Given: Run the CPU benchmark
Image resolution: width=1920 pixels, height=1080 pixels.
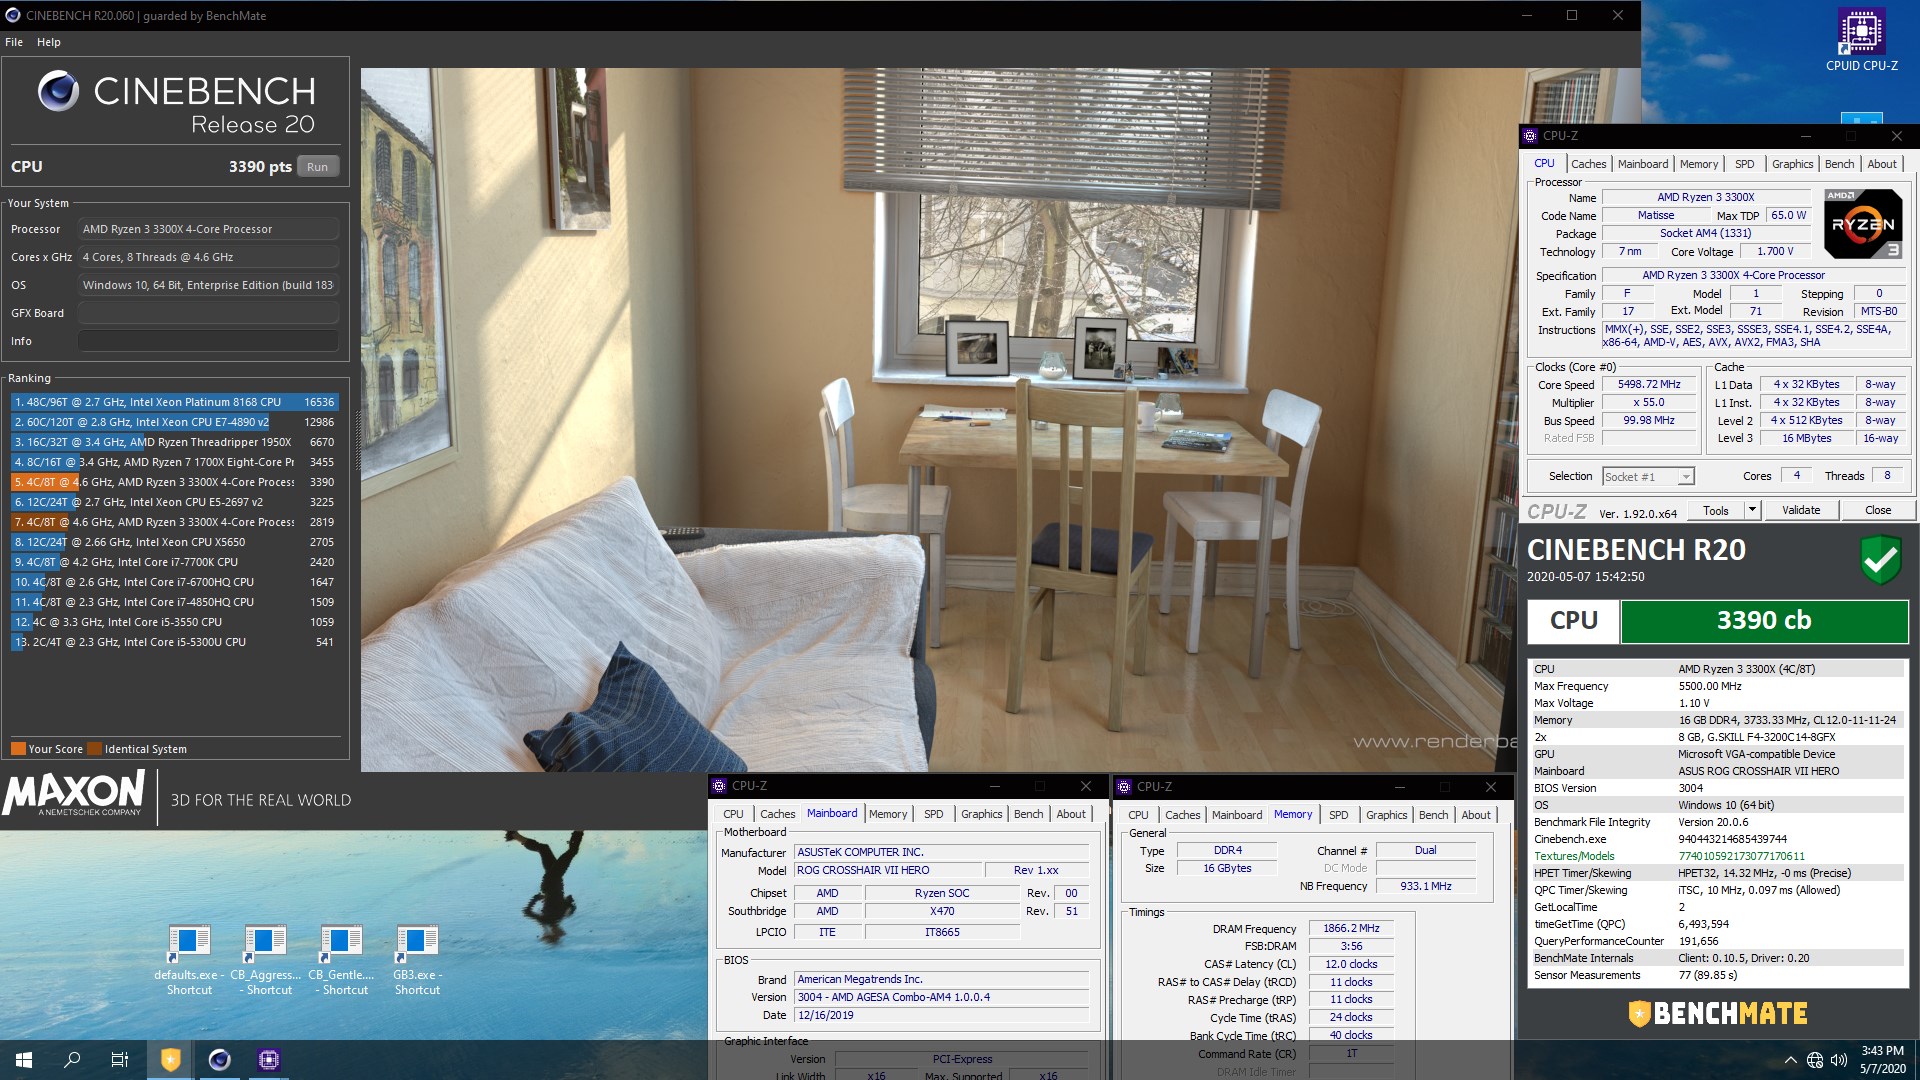Looking at the screenshot, I should [317, 167].
